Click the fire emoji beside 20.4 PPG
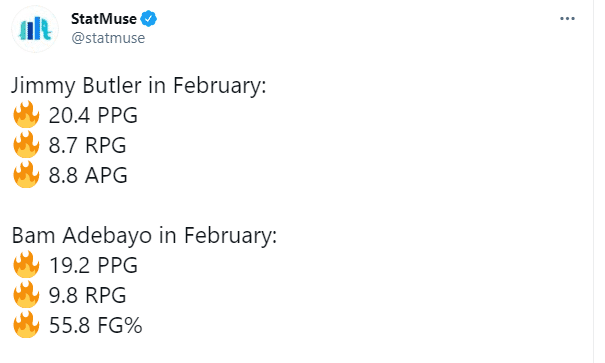605x363 pixels. (x=26, y=114)
